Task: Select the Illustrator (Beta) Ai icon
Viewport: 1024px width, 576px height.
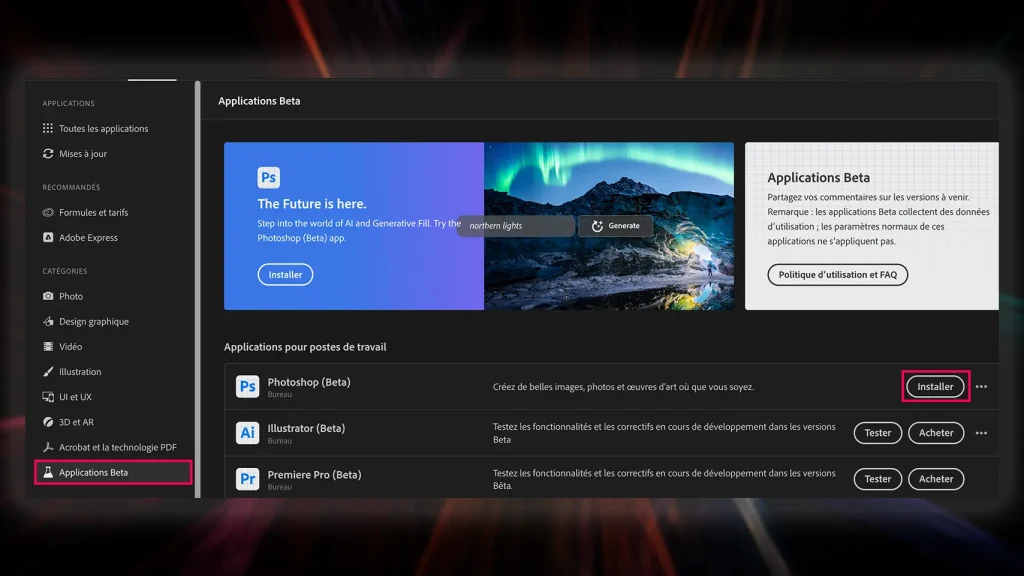Action: 247,432
